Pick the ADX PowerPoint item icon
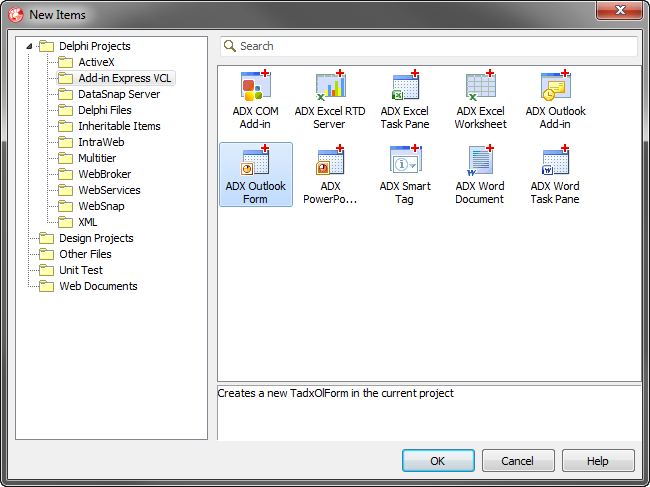This screenshot has height=487, width=650. pos(330,161)
